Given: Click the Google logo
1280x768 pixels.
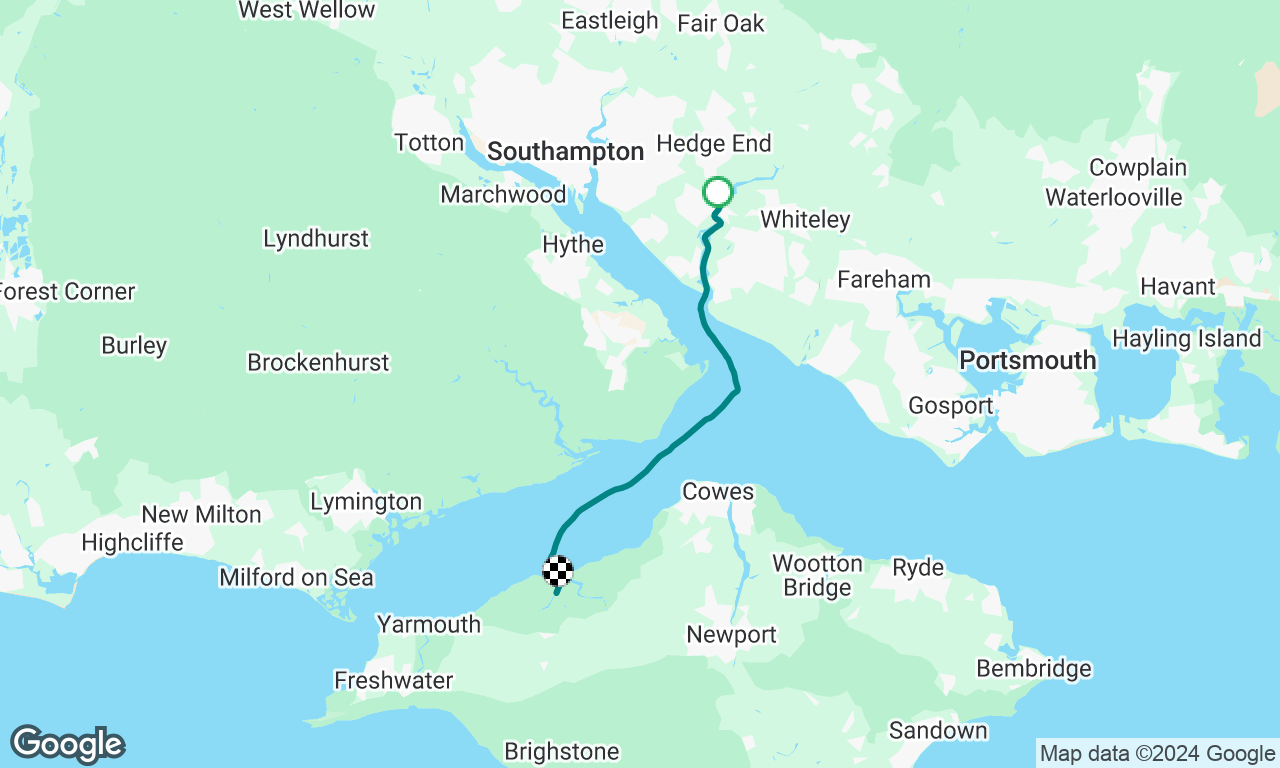Looking at the screenshot, I should point(67,745).
